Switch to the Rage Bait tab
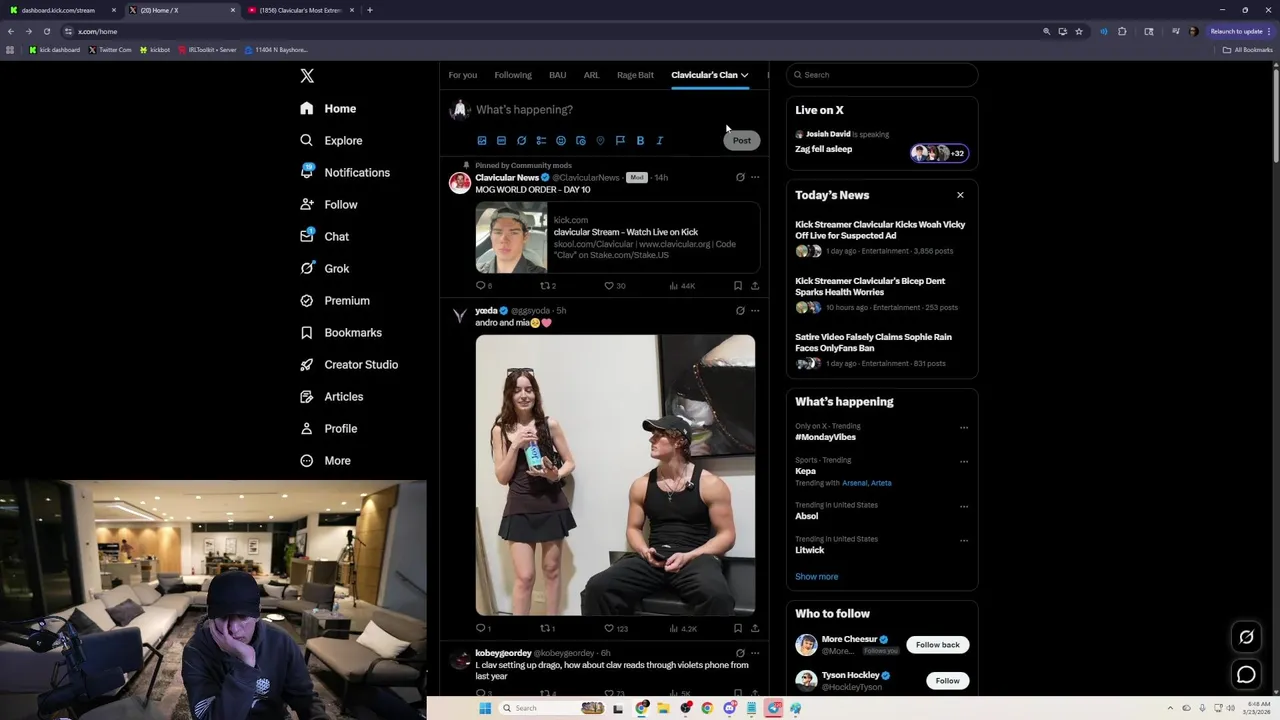This screenshot has width=1280, height=720. tap(635, 75)
